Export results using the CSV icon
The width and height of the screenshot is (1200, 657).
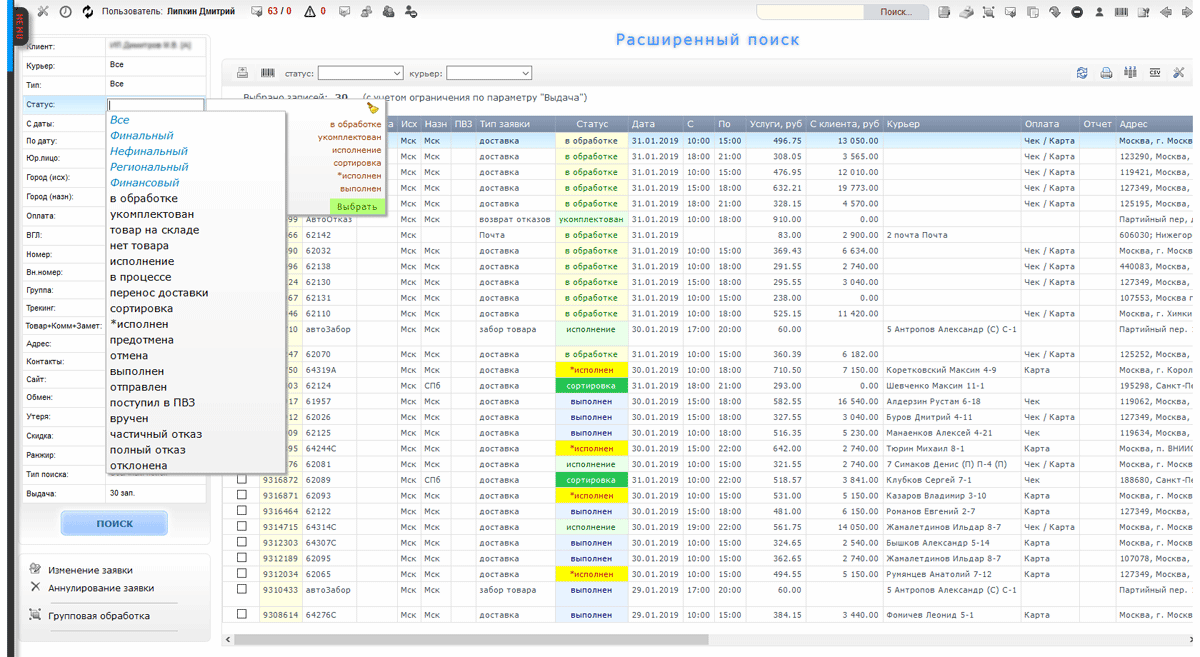[1155, 73]
